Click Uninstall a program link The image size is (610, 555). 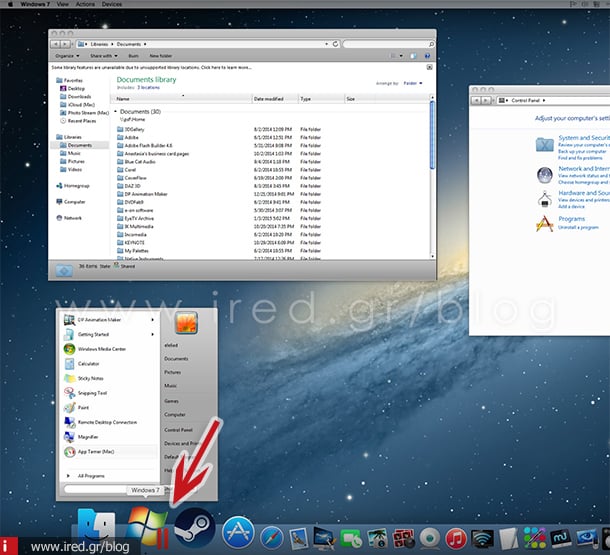click(578, 227)
